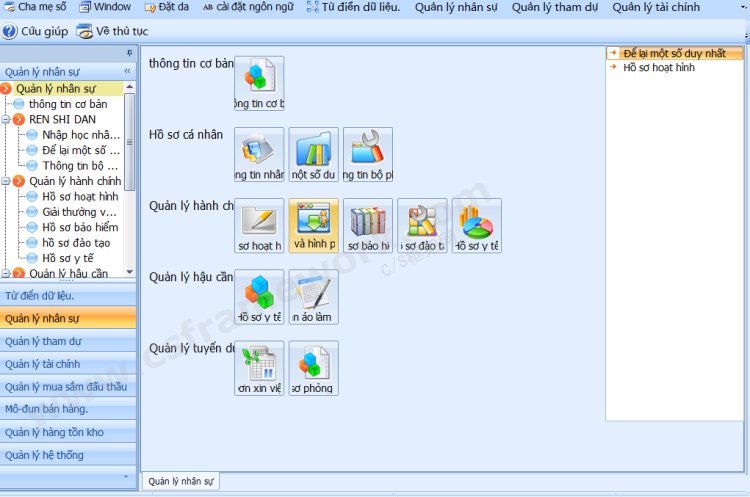Select Quản lý tham dự in sidebar
The width and height of the screenshot is (750, 497).
(x=43, y=341)
